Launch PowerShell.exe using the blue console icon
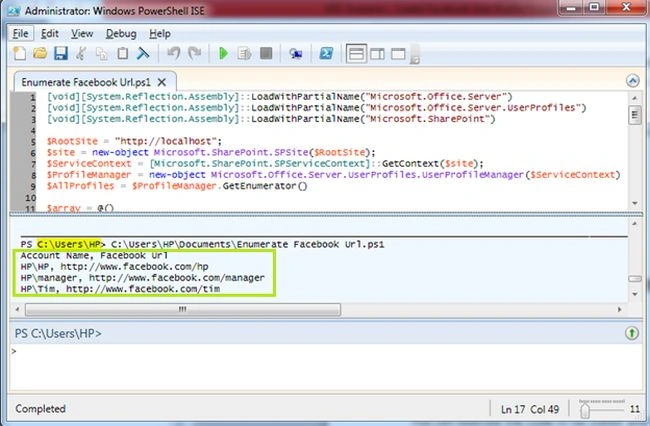 [326, 53]
